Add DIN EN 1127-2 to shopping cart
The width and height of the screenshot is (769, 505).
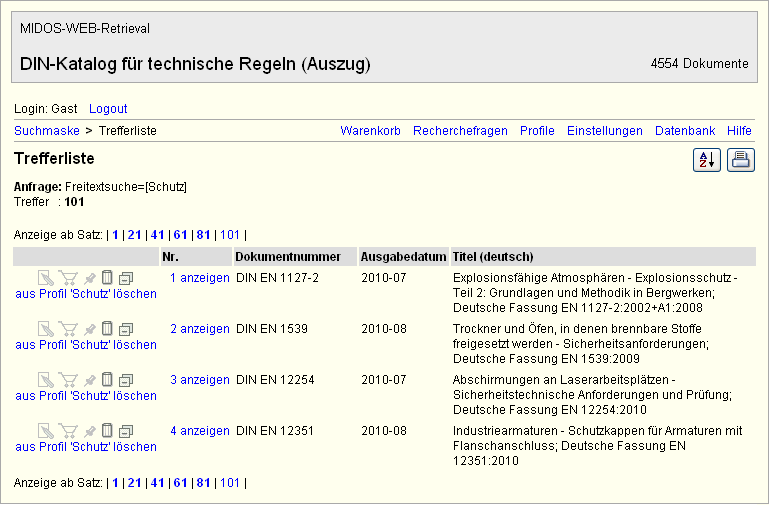click(68, 278)
